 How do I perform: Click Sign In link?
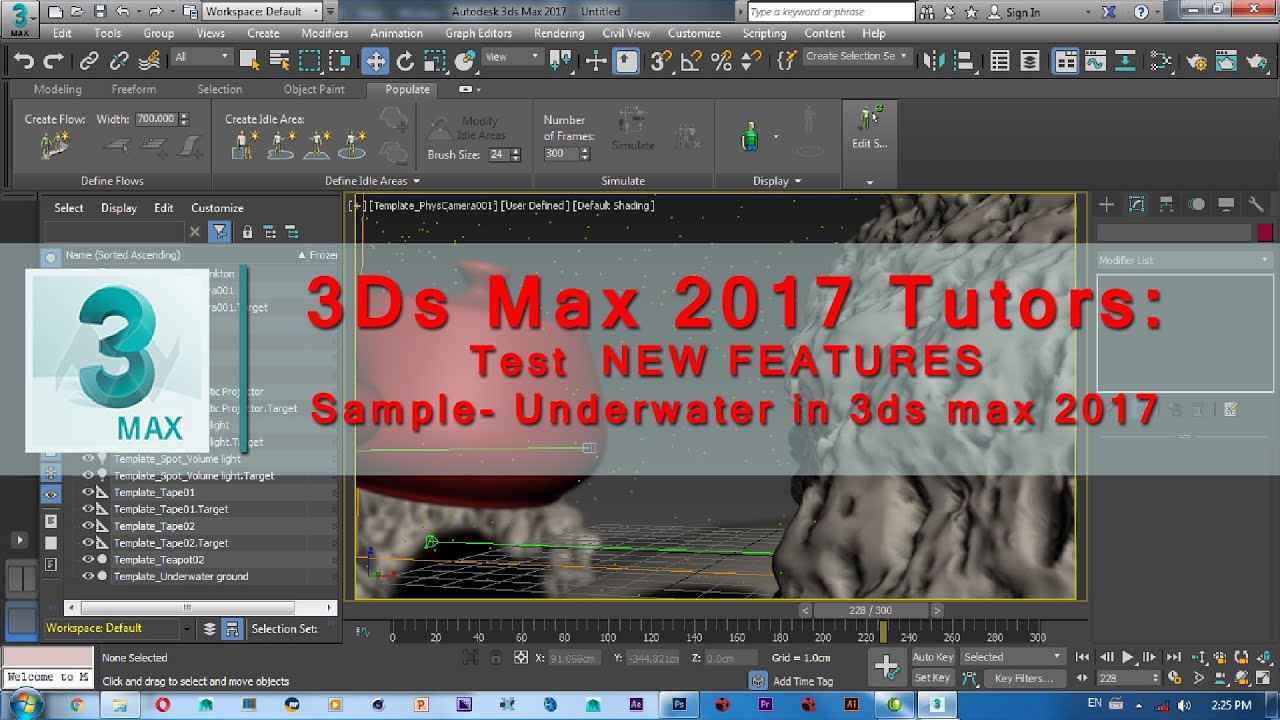coord(1022,12)
